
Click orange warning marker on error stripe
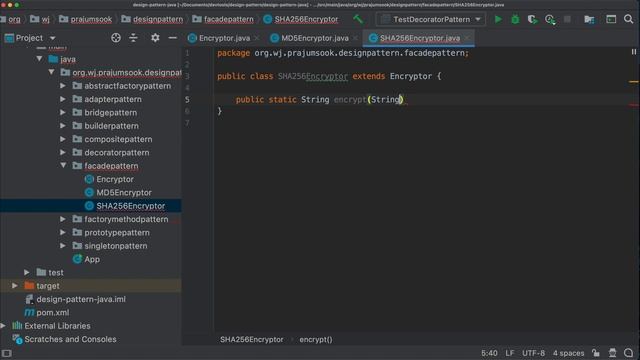point(633,82)
